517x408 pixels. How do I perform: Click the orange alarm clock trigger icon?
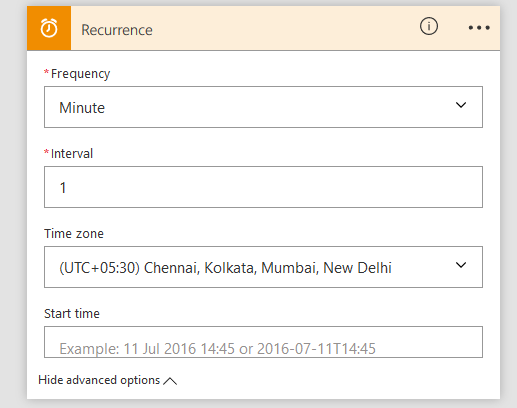(49, 28)
